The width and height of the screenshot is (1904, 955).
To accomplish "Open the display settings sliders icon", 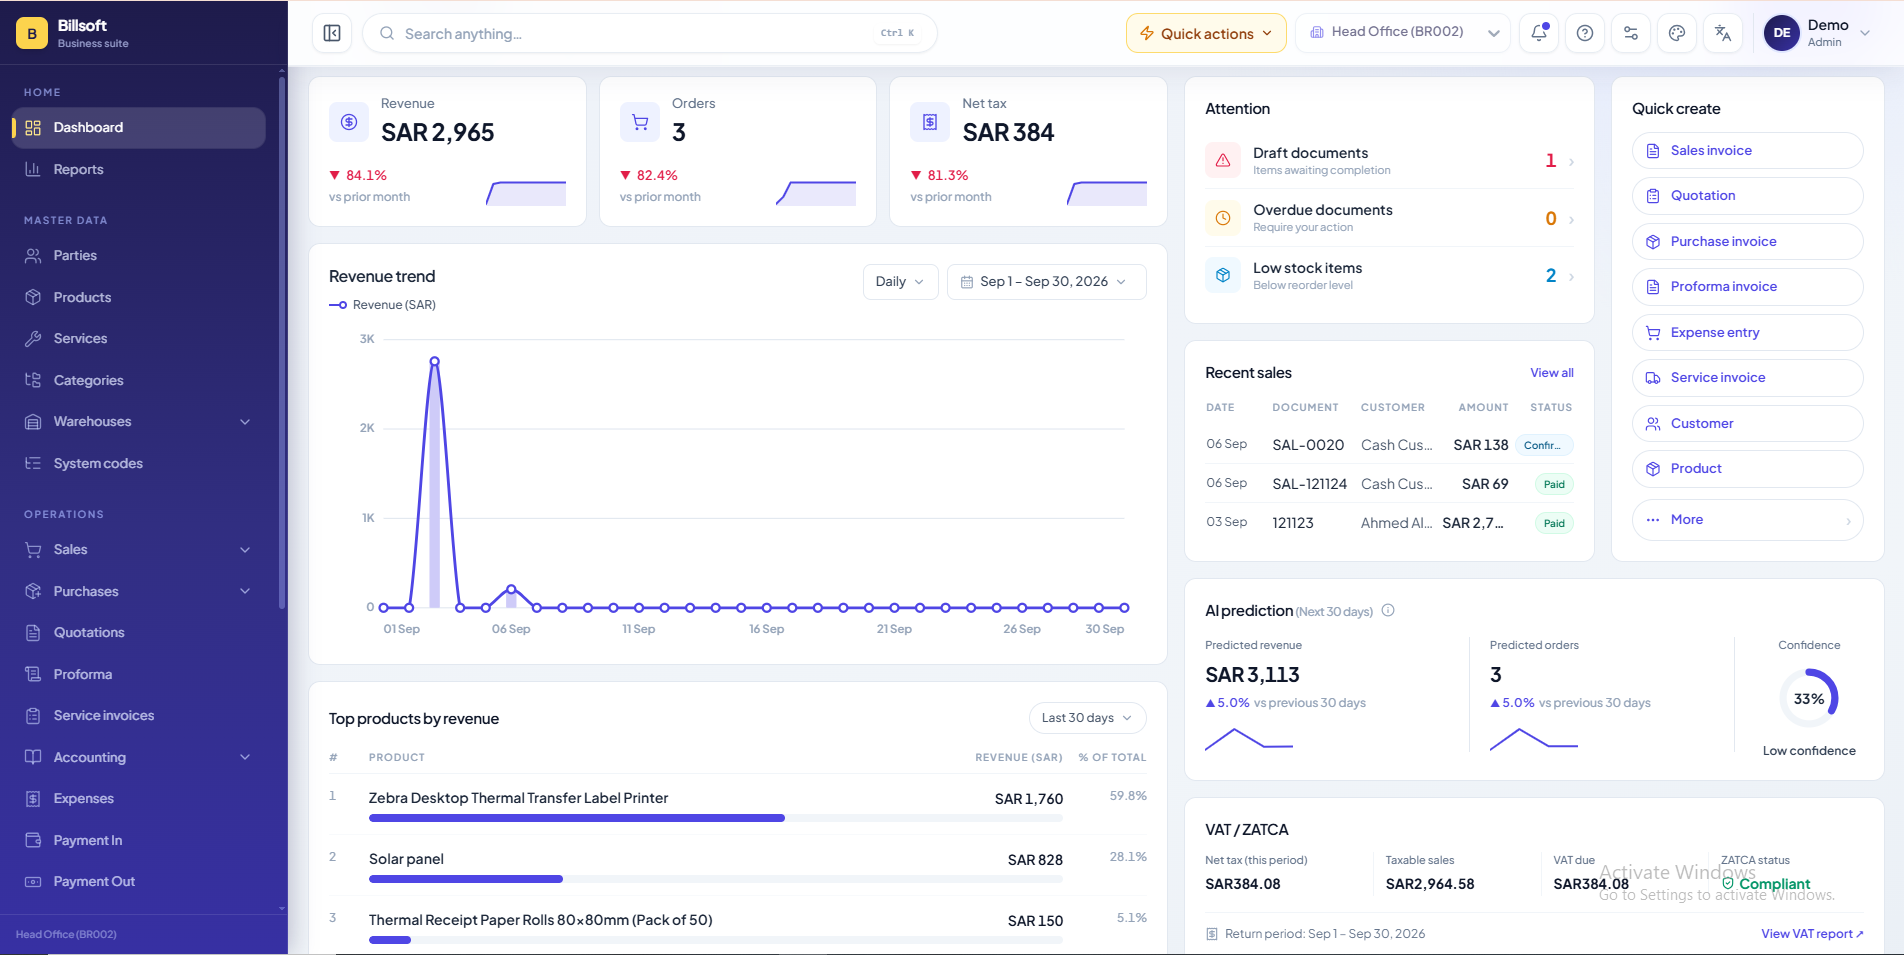I will (x=1631, y=33).
